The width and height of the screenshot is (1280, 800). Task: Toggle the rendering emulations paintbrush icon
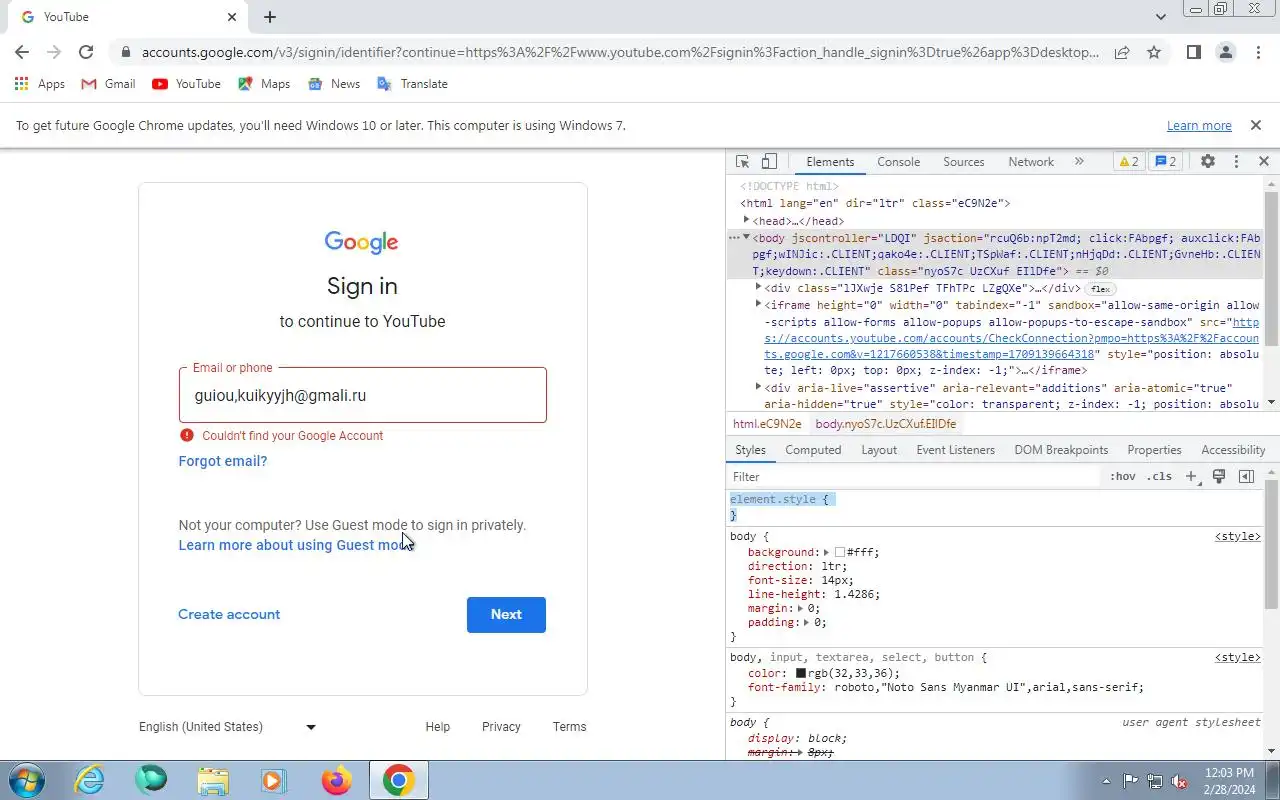click(x=1219, y=477)
